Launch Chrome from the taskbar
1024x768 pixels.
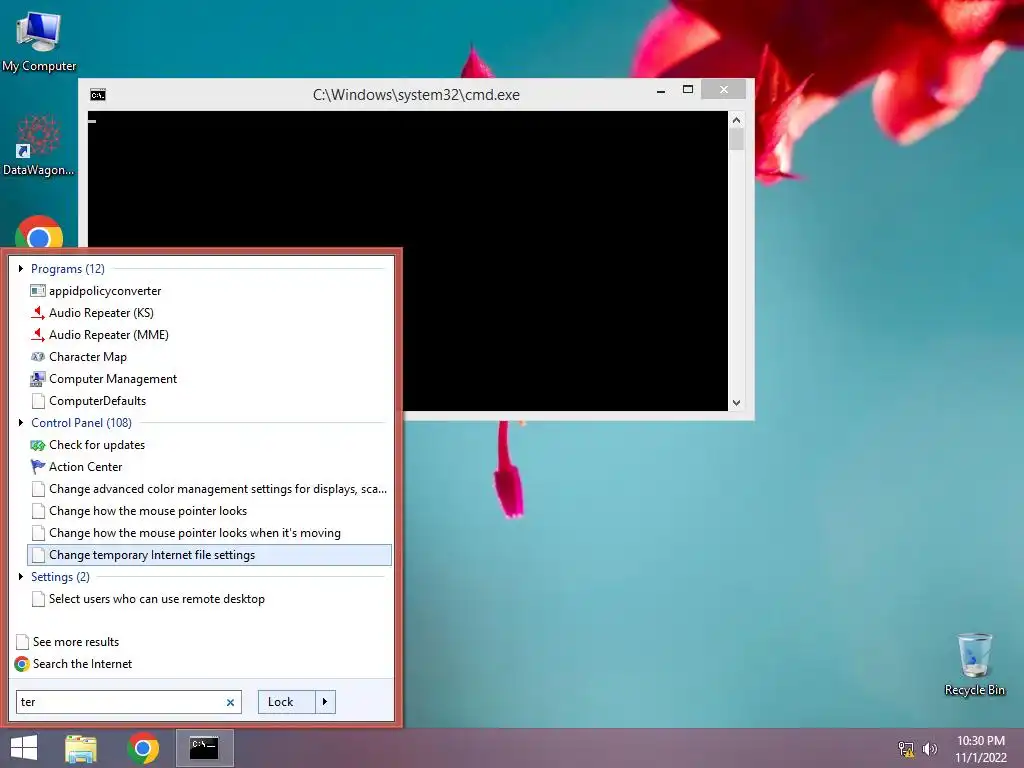tap(143, 748)
